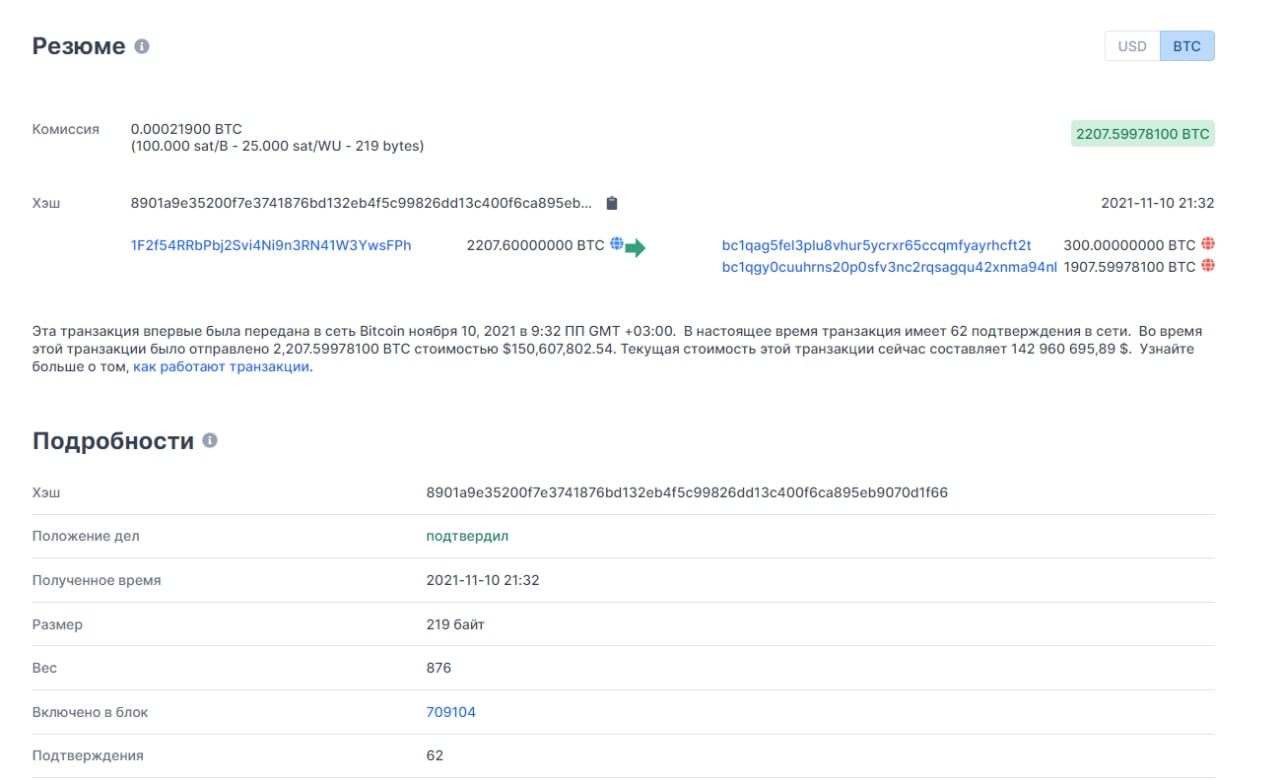Open block 709104 link
The image size is (1280, 780).
click(x=451, y=712)
